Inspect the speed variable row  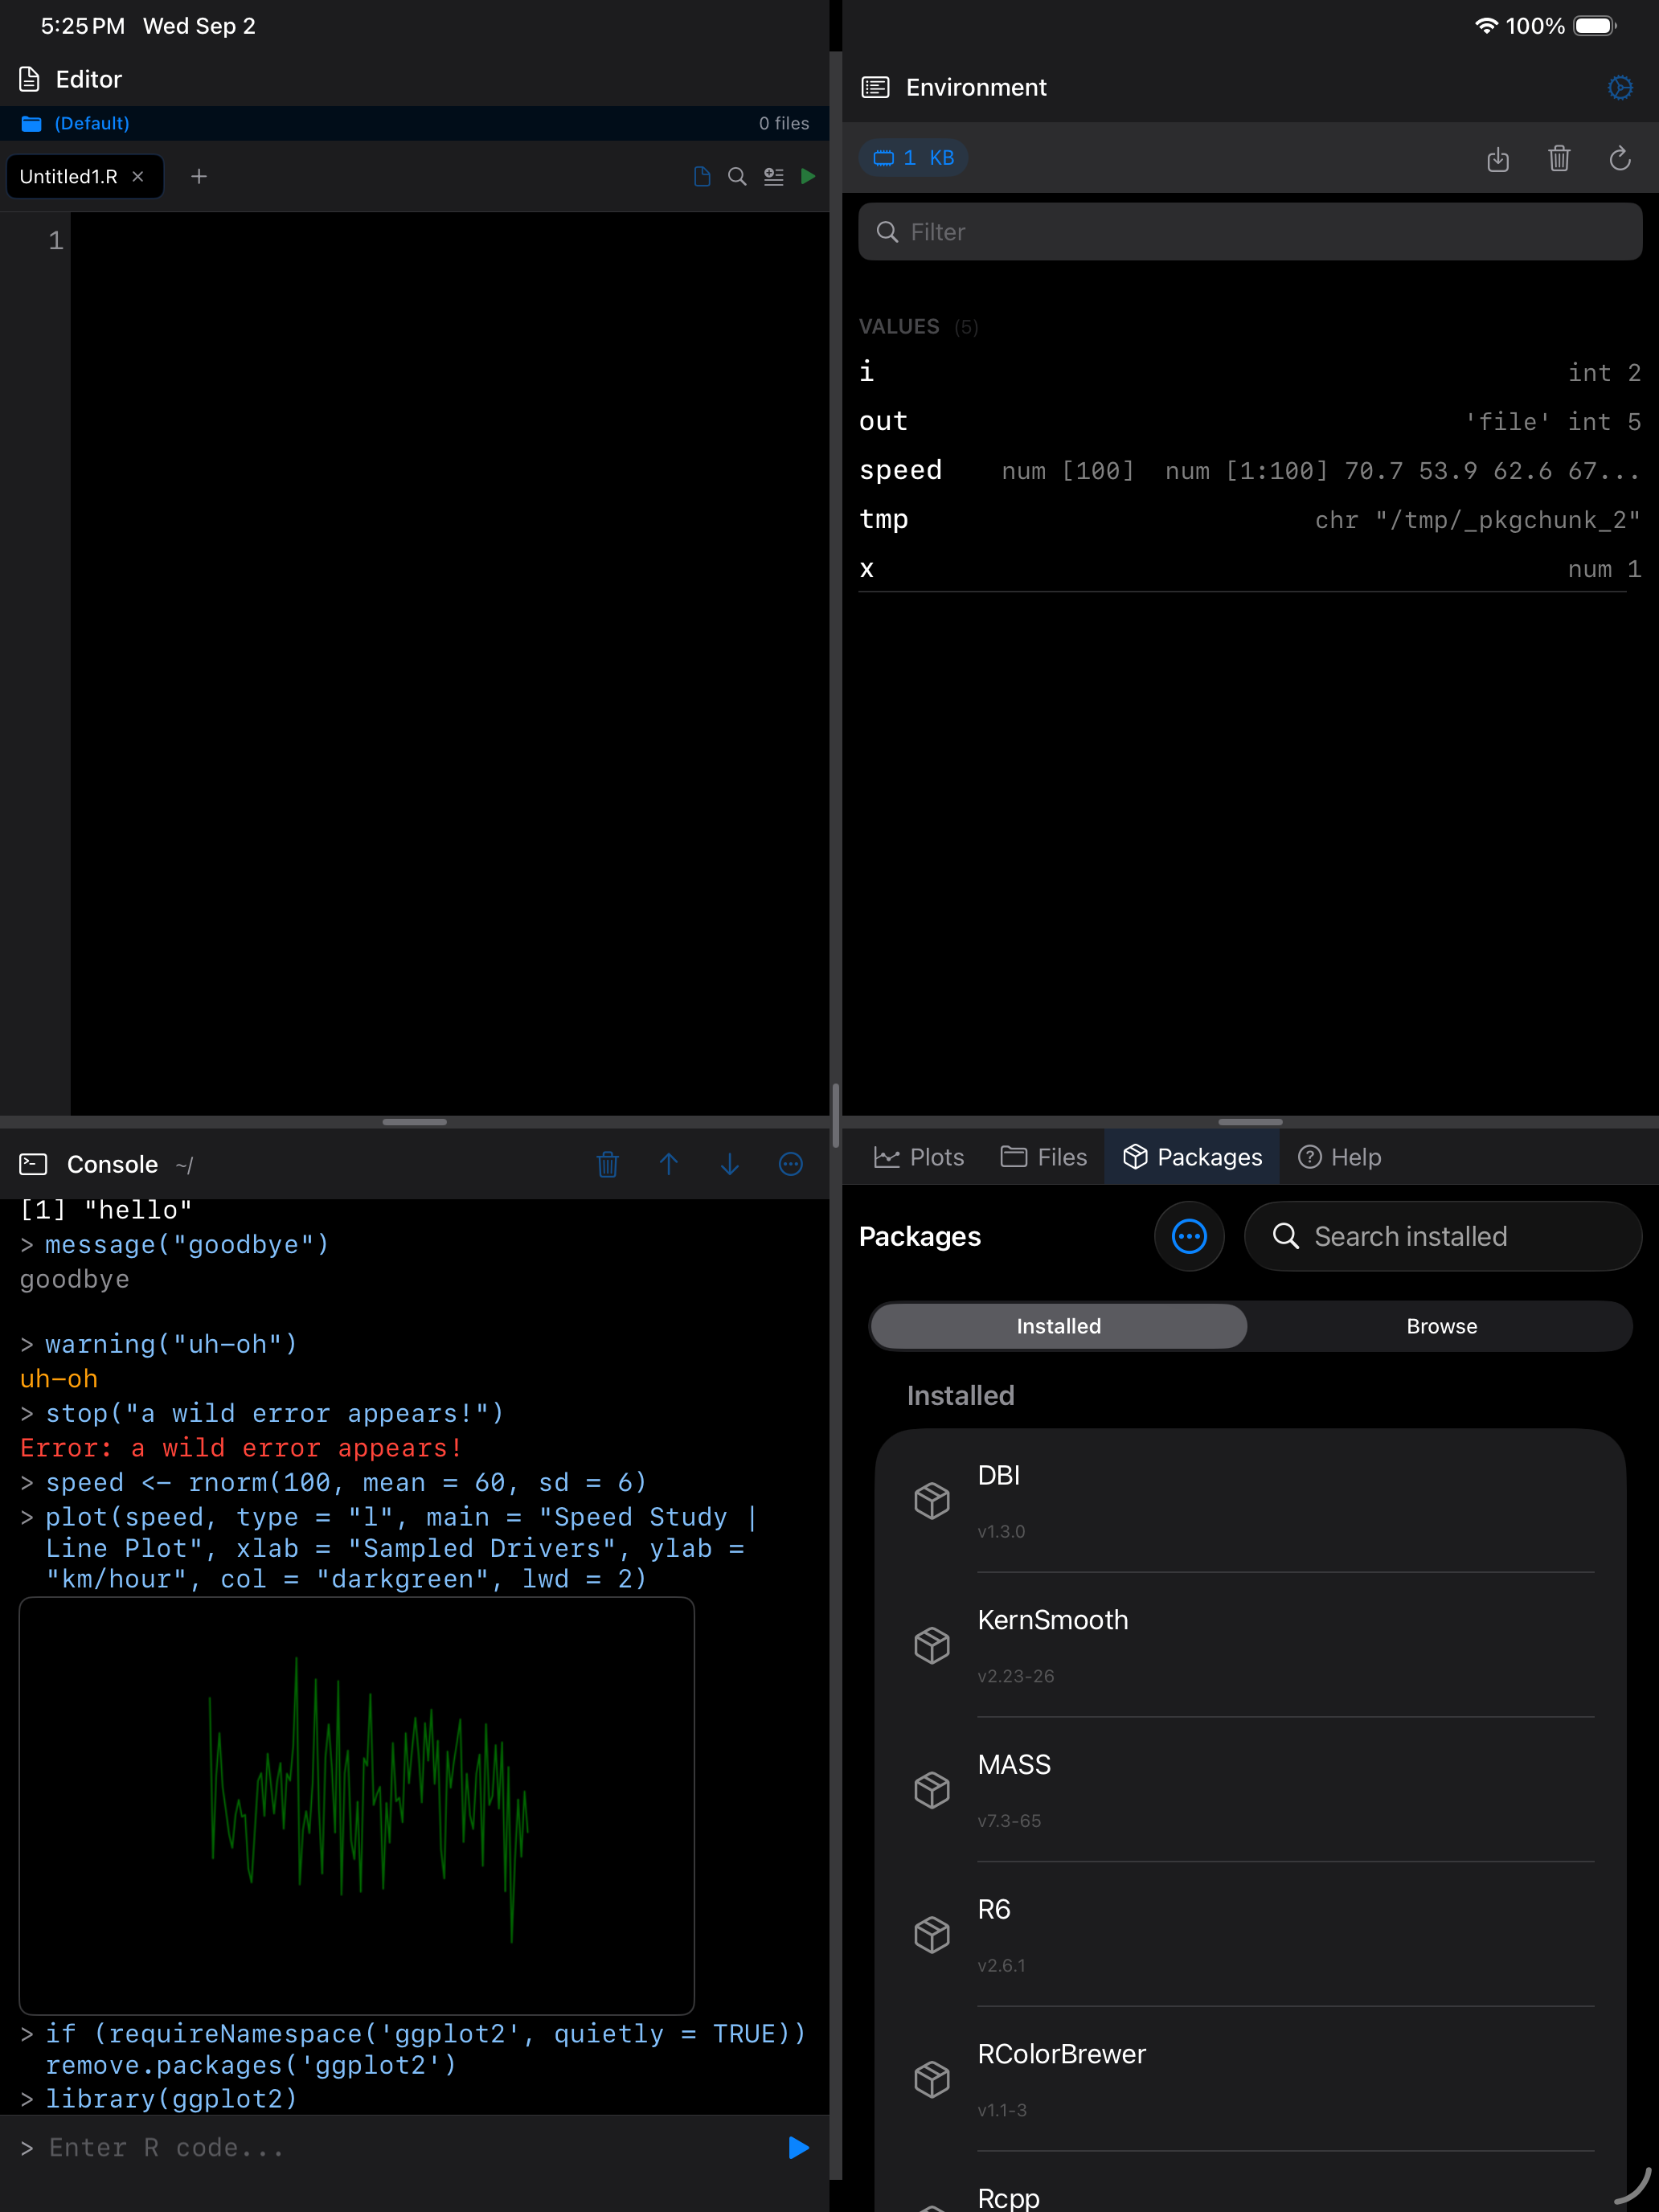tap(1250, 470)
